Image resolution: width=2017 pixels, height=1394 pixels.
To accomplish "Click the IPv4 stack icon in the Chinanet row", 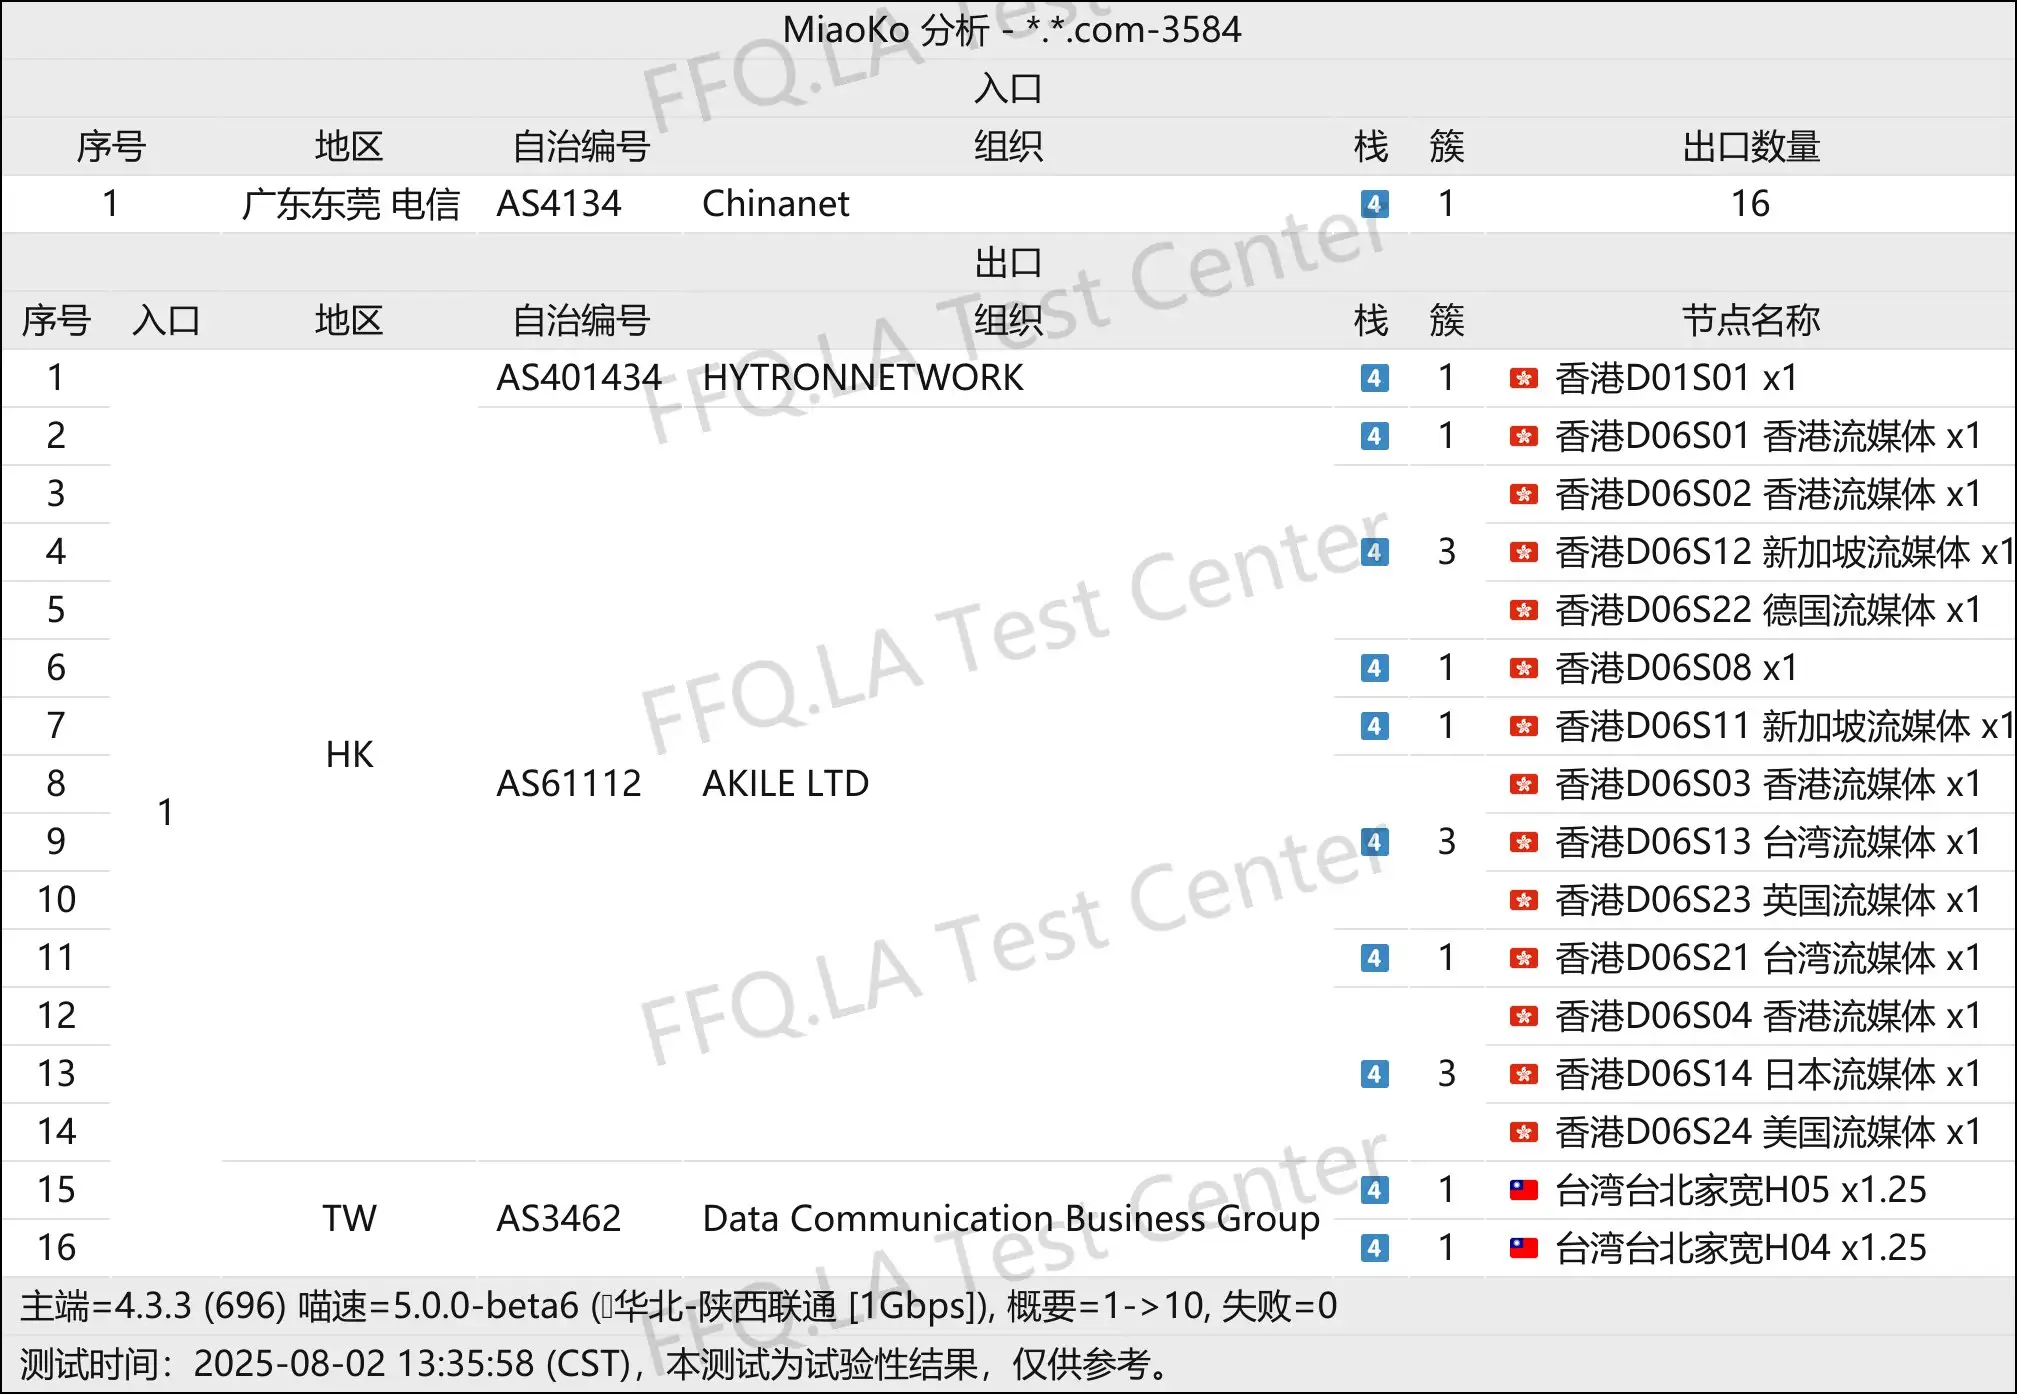I will click(x=1374, y=204).
